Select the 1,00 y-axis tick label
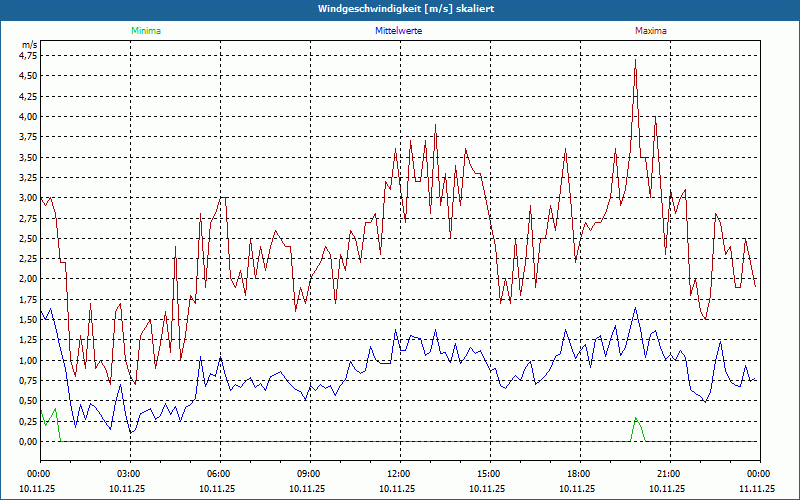 click(x=27, y=360)
